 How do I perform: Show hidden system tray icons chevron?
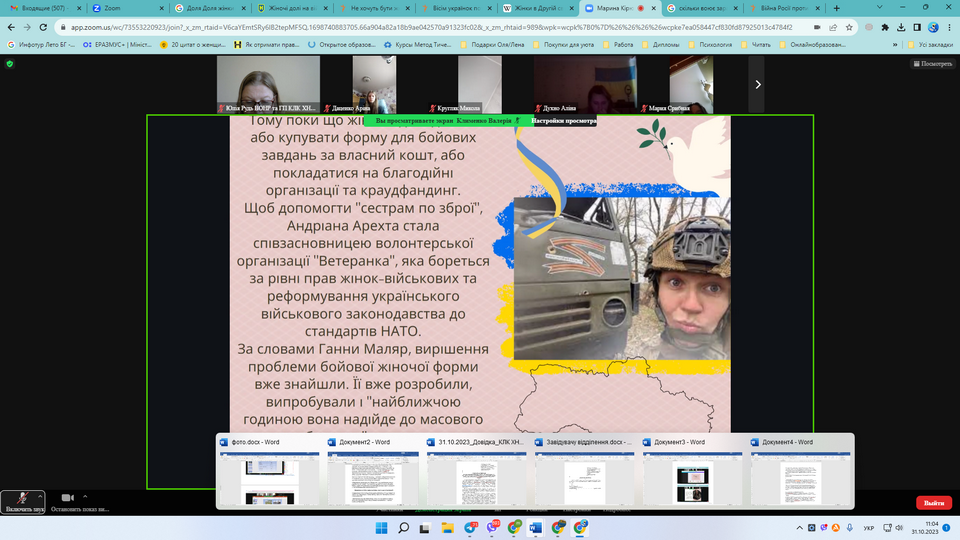click(x=804, y=527)
